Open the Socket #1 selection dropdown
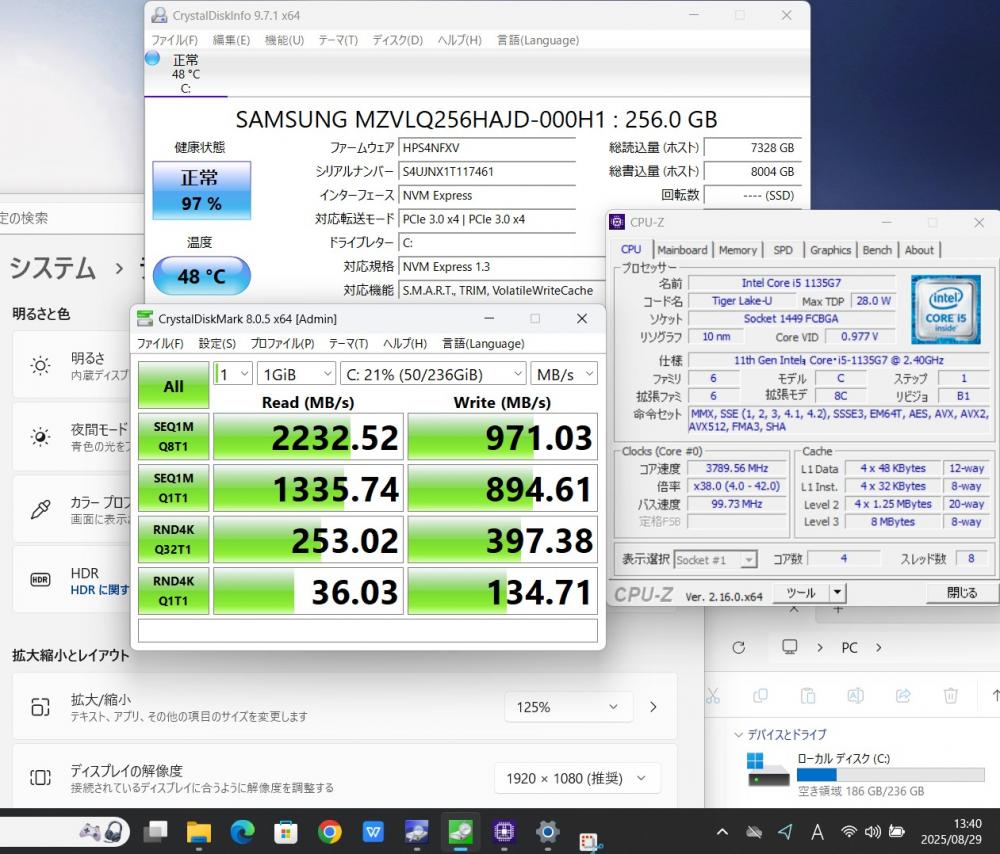The image size is (1000, 854). 716,560
